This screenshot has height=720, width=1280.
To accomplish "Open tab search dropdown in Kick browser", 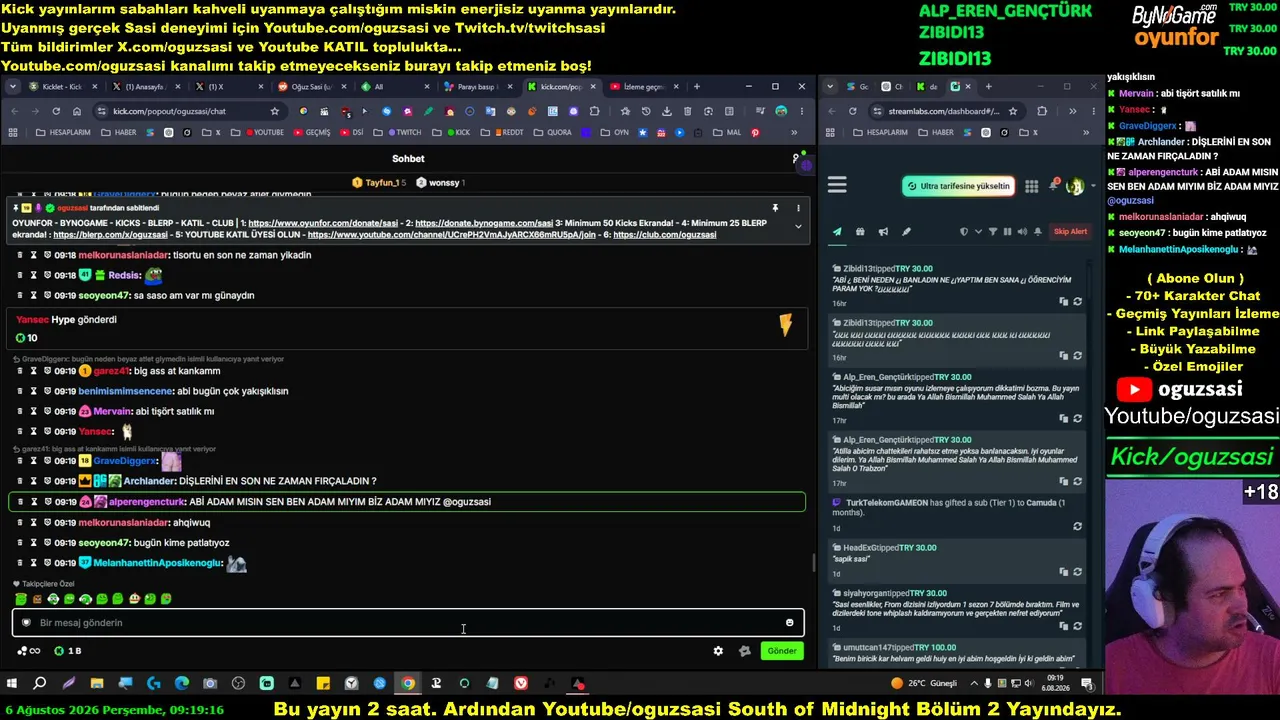I will pyautogui.click(x=13, y=87).
